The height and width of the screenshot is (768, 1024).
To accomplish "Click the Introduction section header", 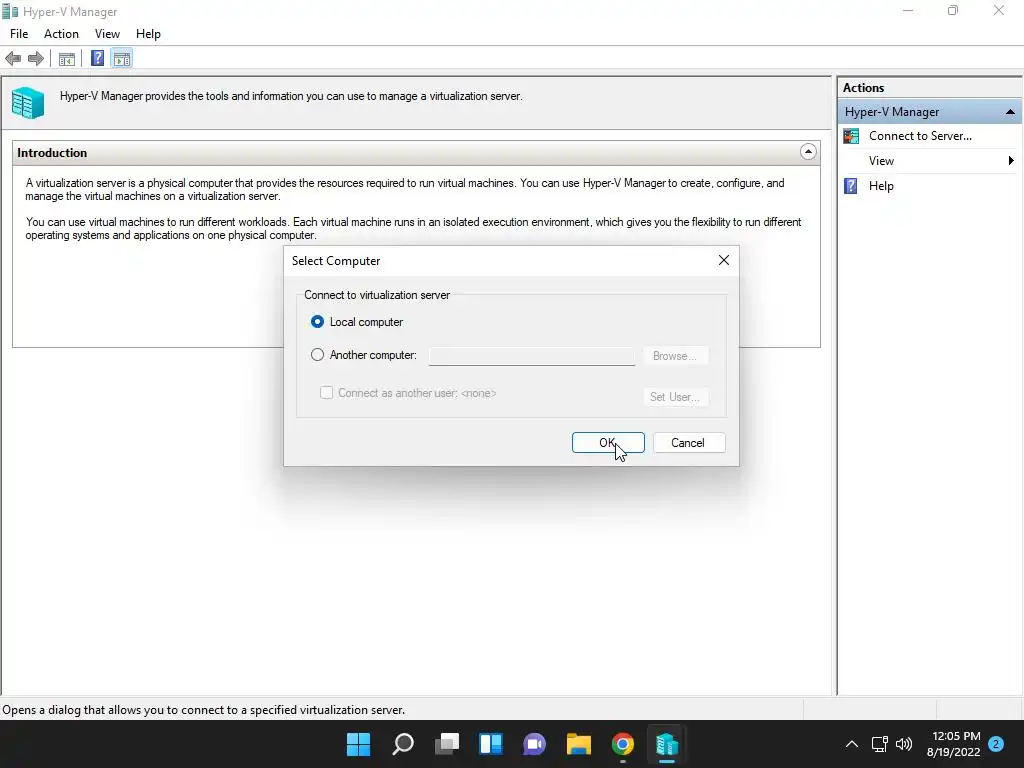I will (416, 153).
